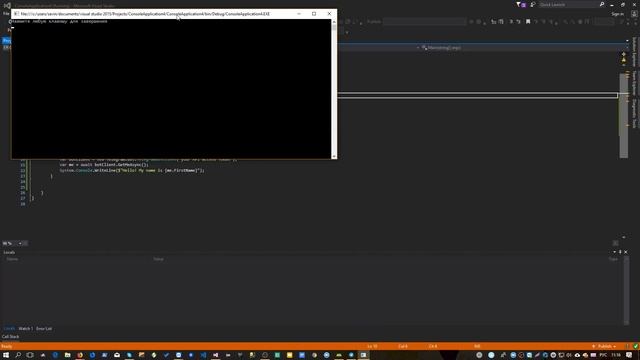The width and height of the screenshot is (640, 360).
Task: Click the Value column header in Locals
Action: point(158,259)
